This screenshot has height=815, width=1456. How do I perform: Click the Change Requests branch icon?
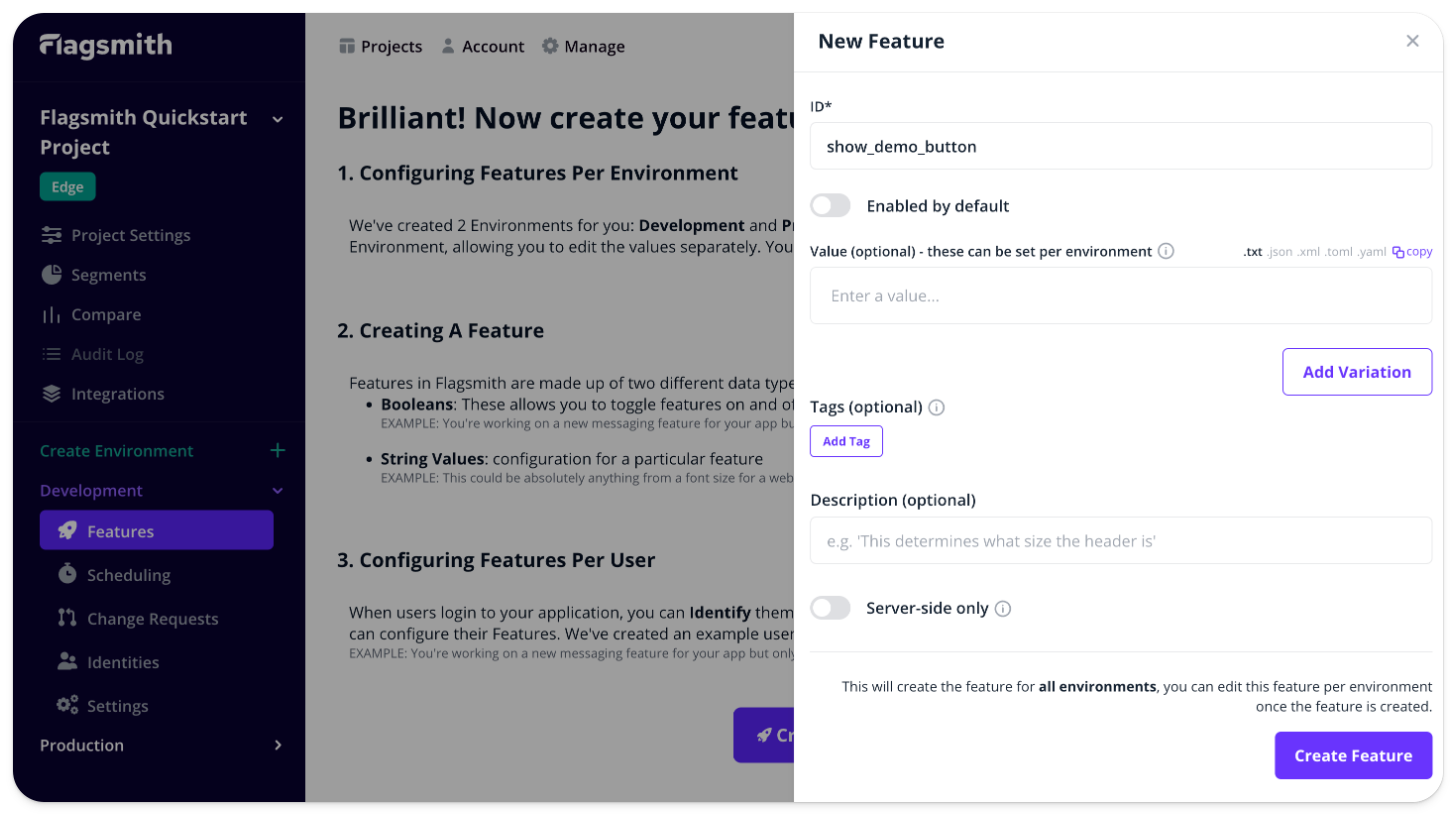[x=67, y=618]
